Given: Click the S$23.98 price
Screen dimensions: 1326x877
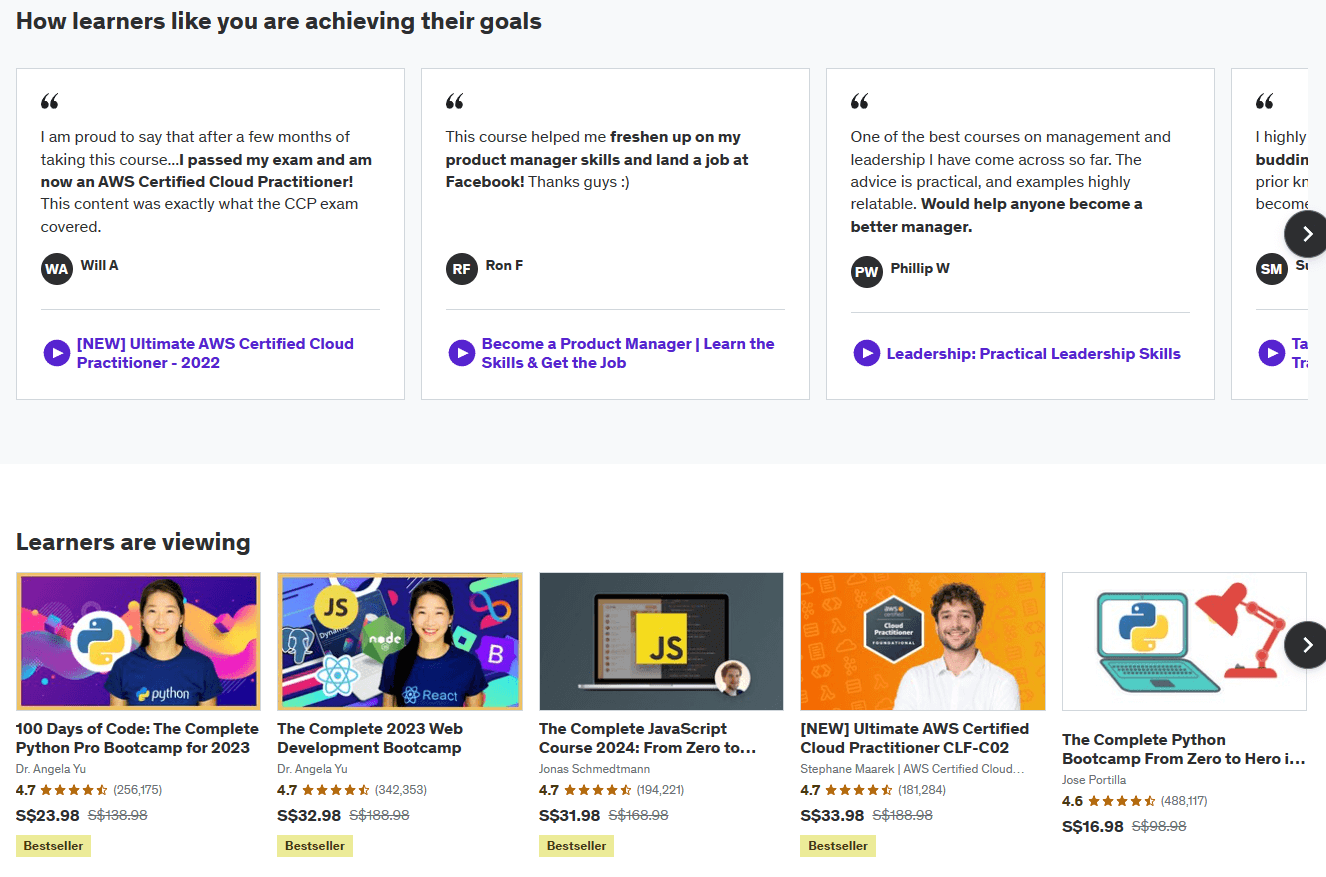Looking at the screenshot, I should (x=48, y=815).
